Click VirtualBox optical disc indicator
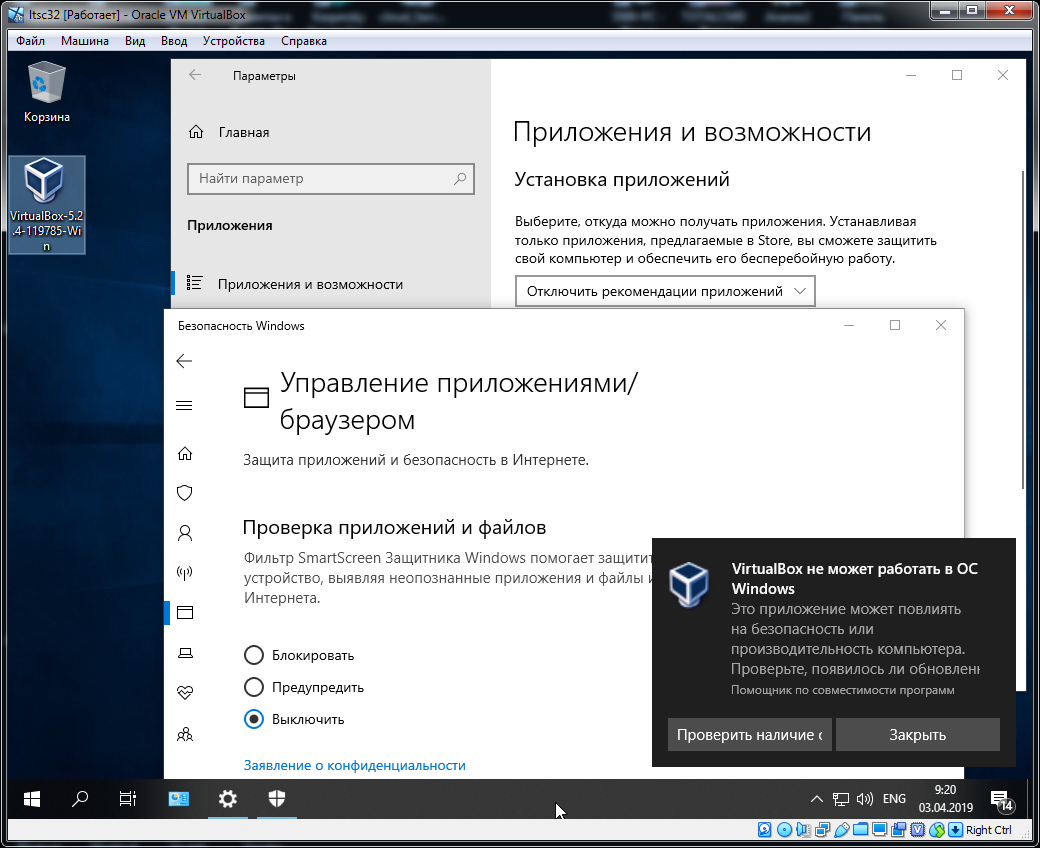1040x848 pixels. 784,829
